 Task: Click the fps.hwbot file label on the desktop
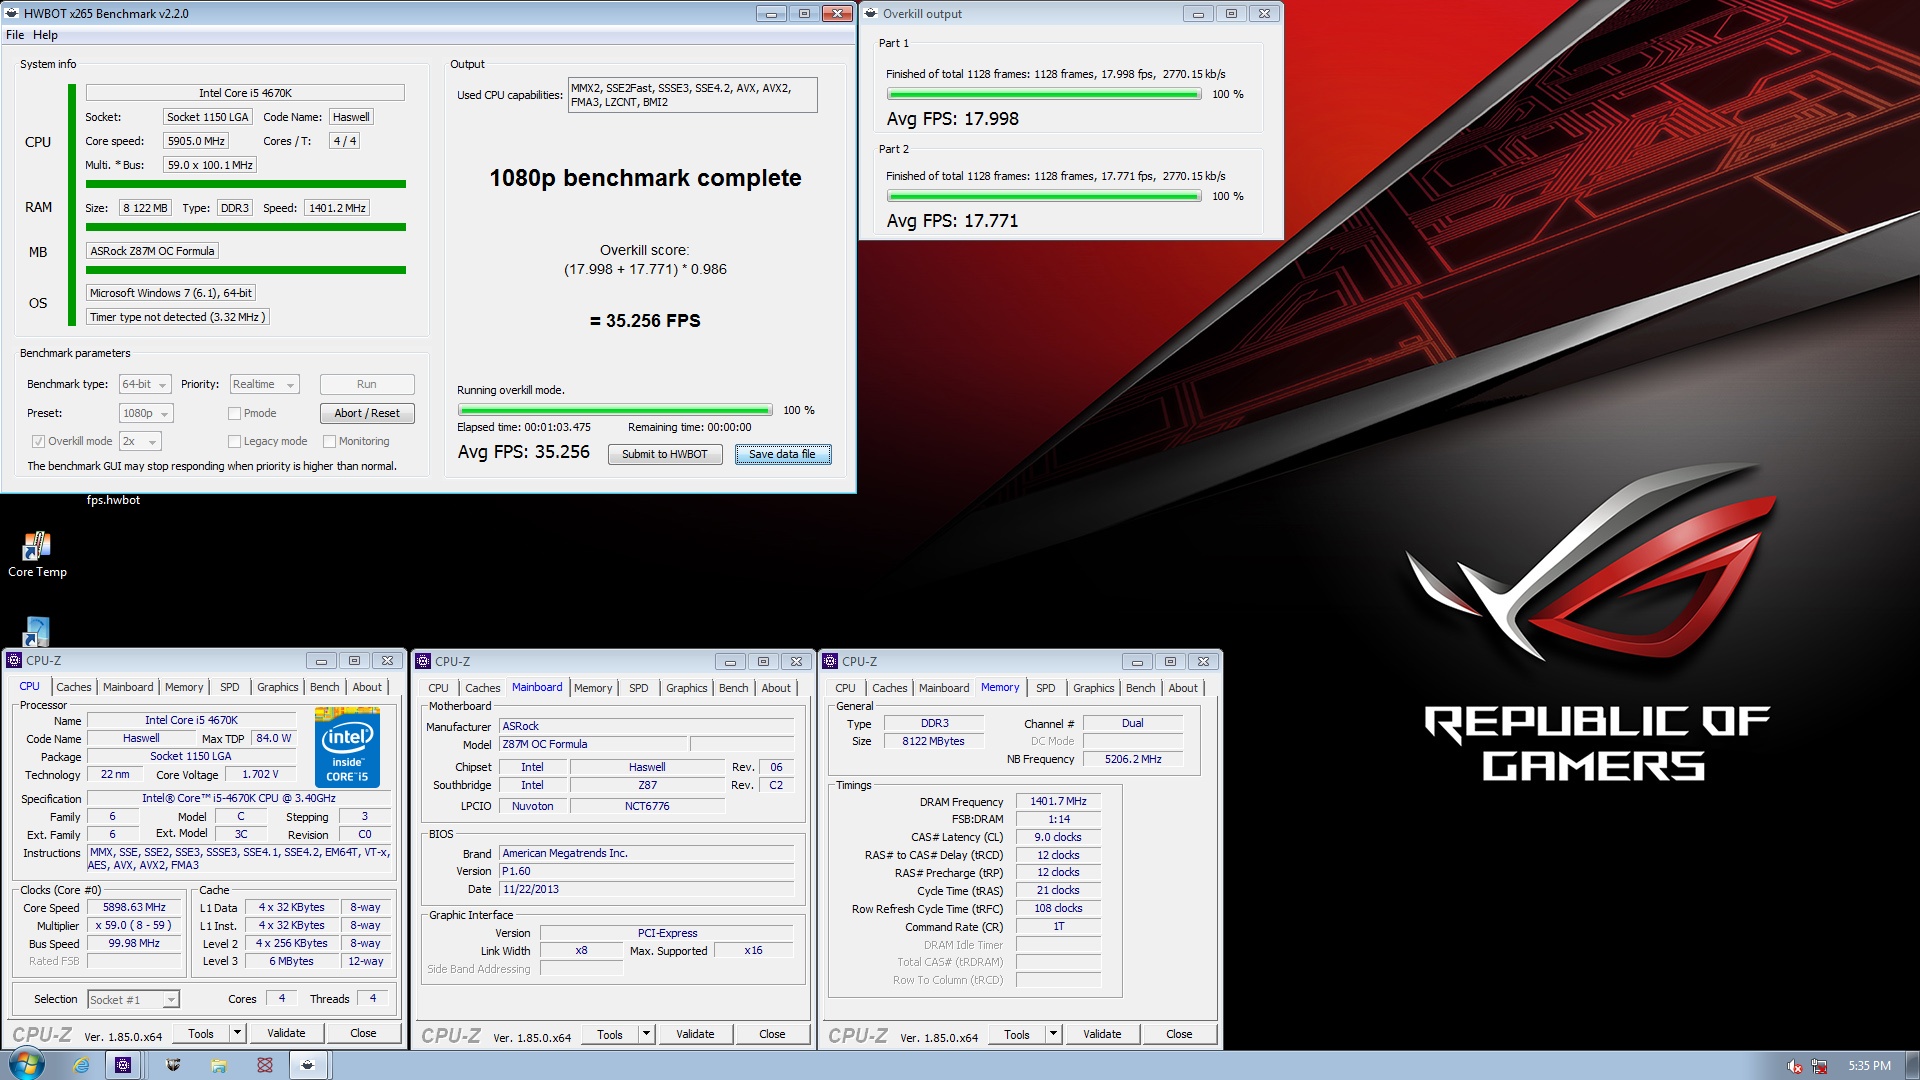tap(113, 500)
